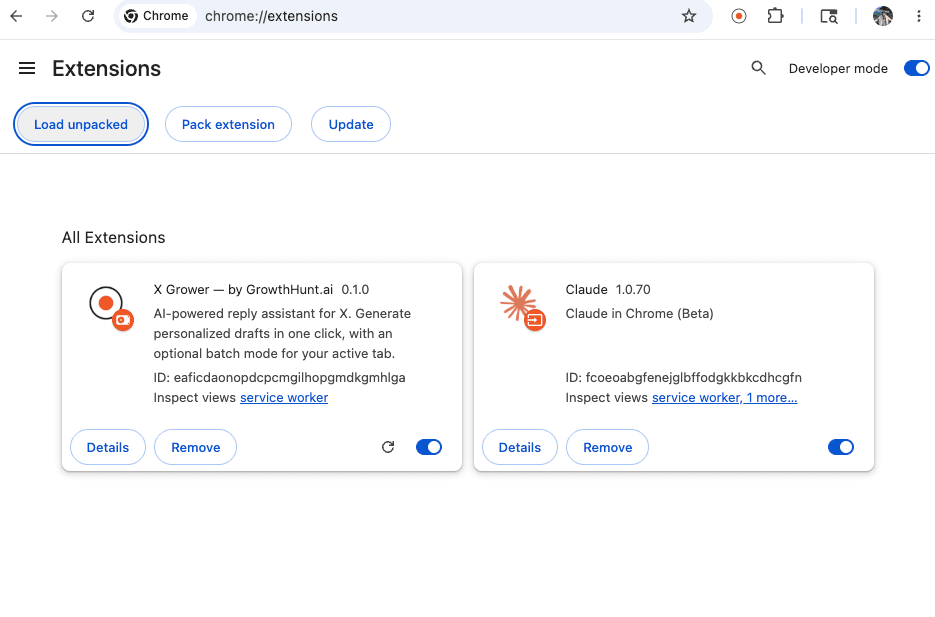
Task: Search extensions with the magnifier icon
Action: [758, 68]
